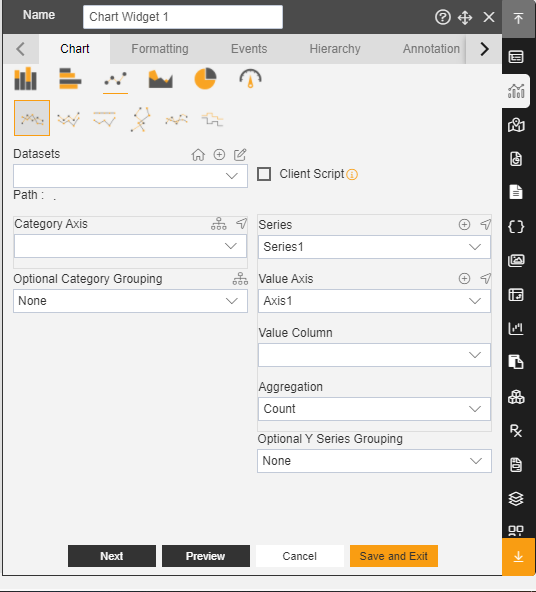Image resolution: width=536 pixels, height=592 pixels.
Task: Choose the gauge chart type icon
Action: point(250,79)
